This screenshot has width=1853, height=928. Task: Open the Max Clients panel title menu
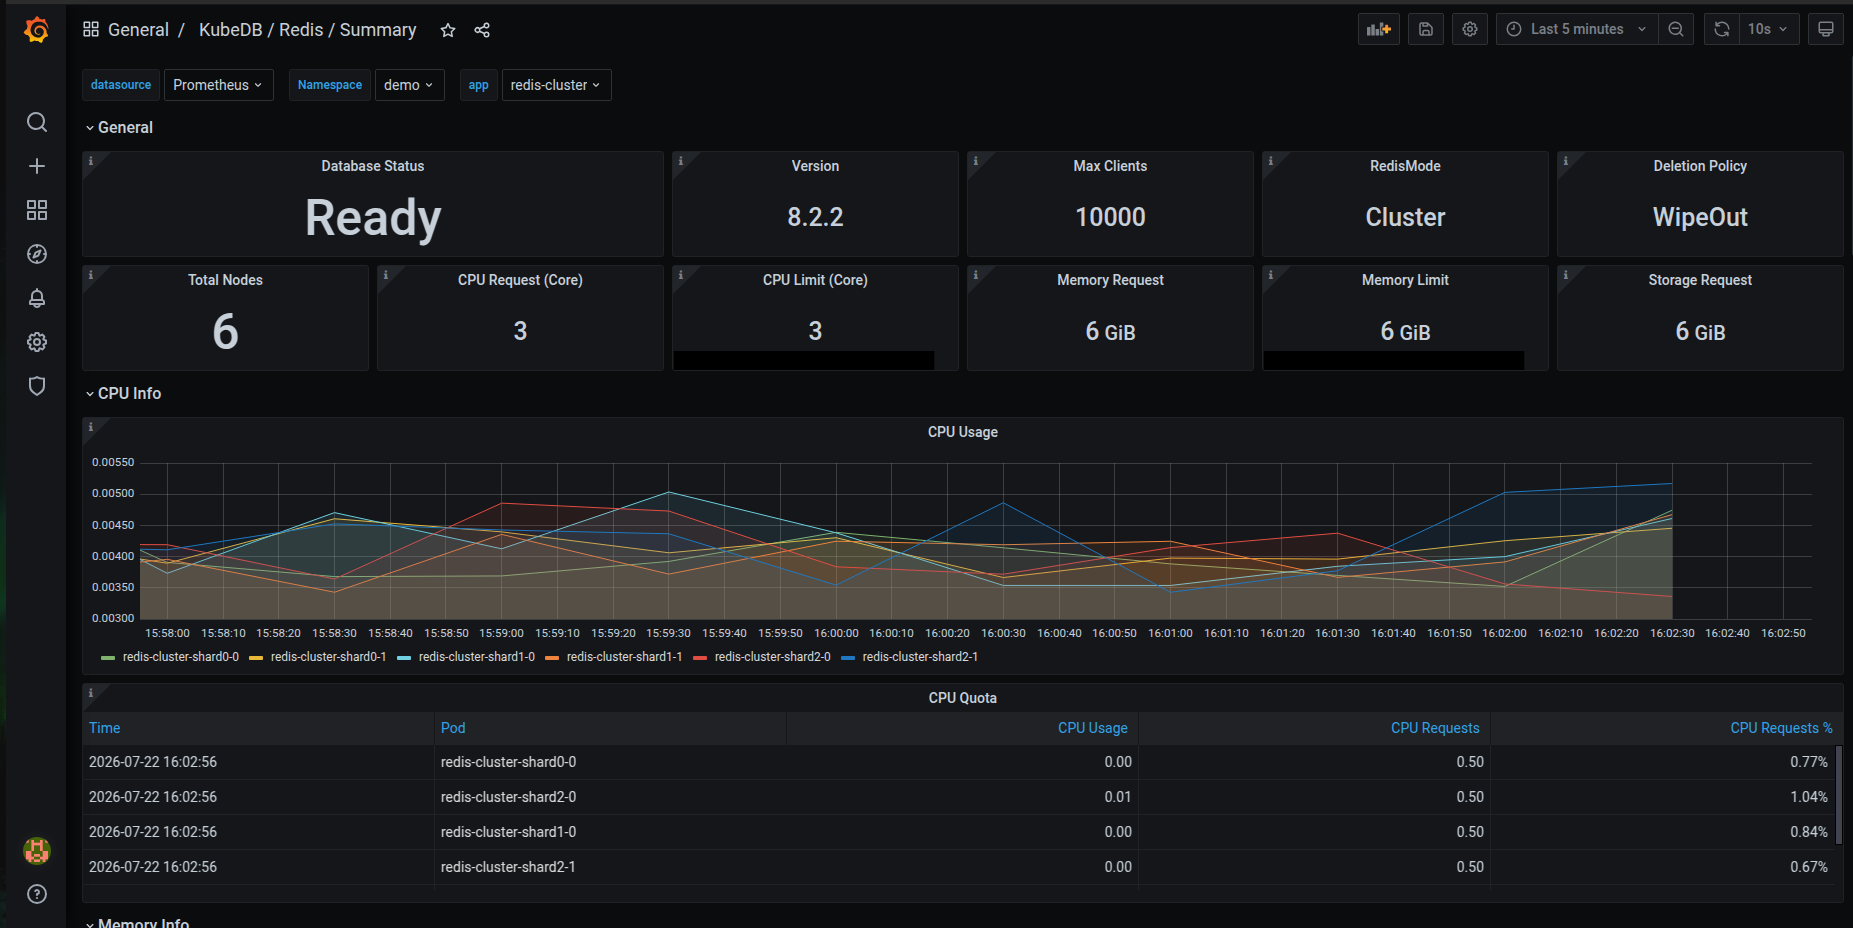click(x=1110, y=166)
